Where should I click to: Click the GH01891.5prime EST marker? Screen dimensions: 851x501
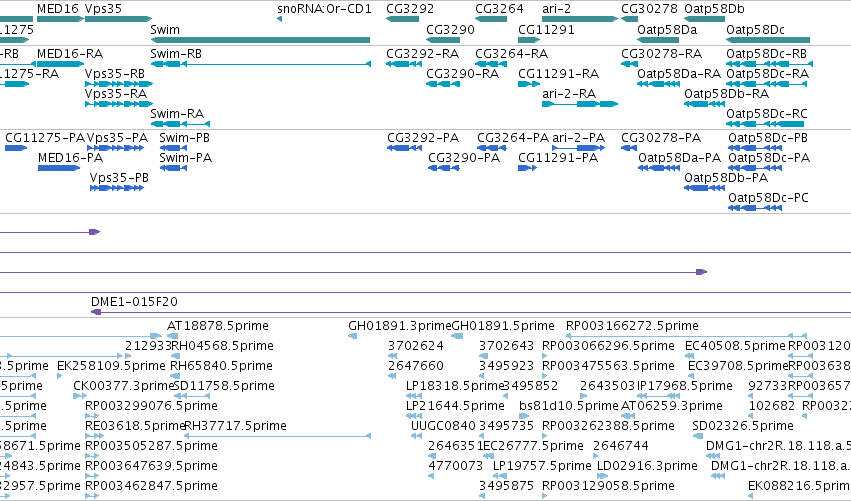[457, 336]
